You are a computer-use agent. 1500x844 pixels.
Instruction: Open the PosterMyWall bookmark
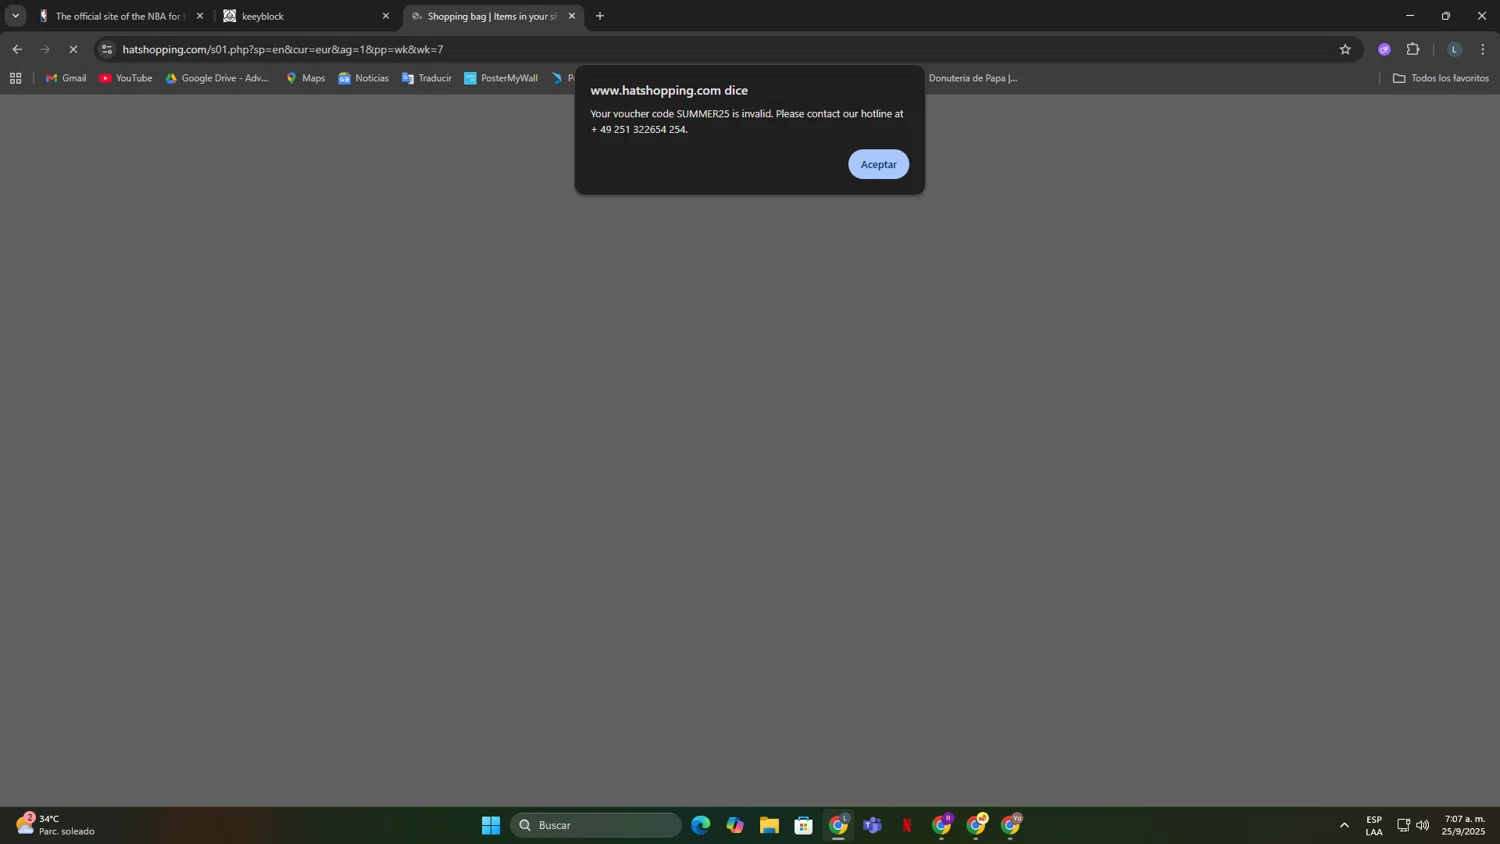point(501,78)
